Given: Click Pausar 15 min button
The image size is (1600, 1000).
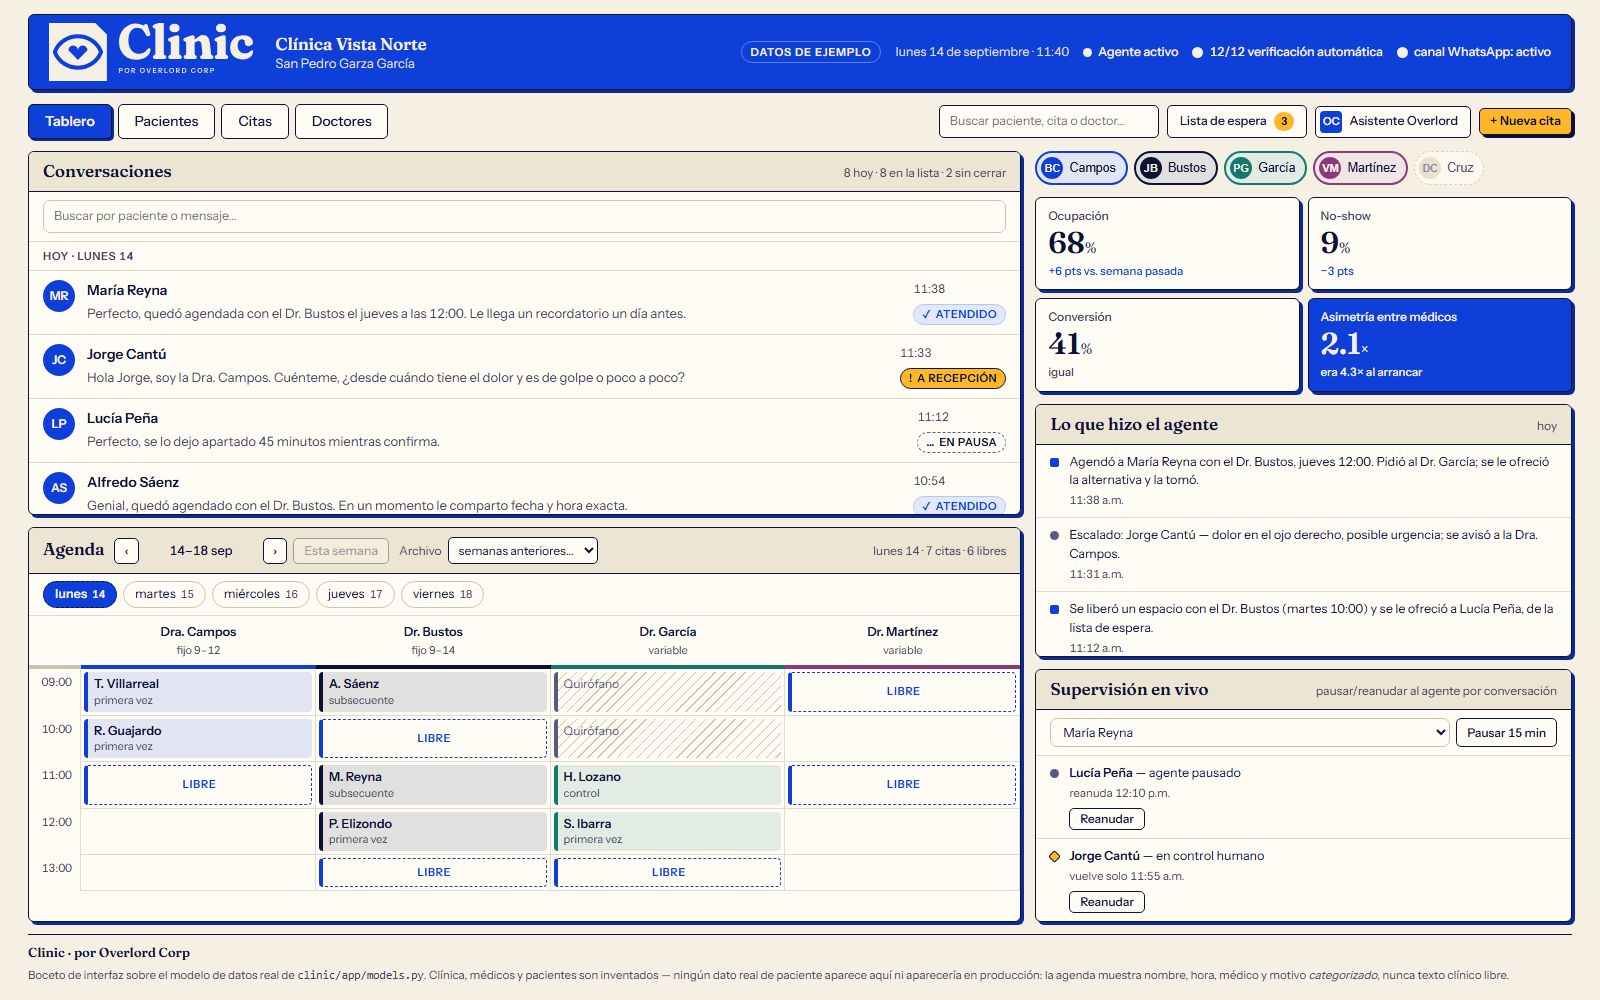Looking at the screenshot, I should 1506,733.
